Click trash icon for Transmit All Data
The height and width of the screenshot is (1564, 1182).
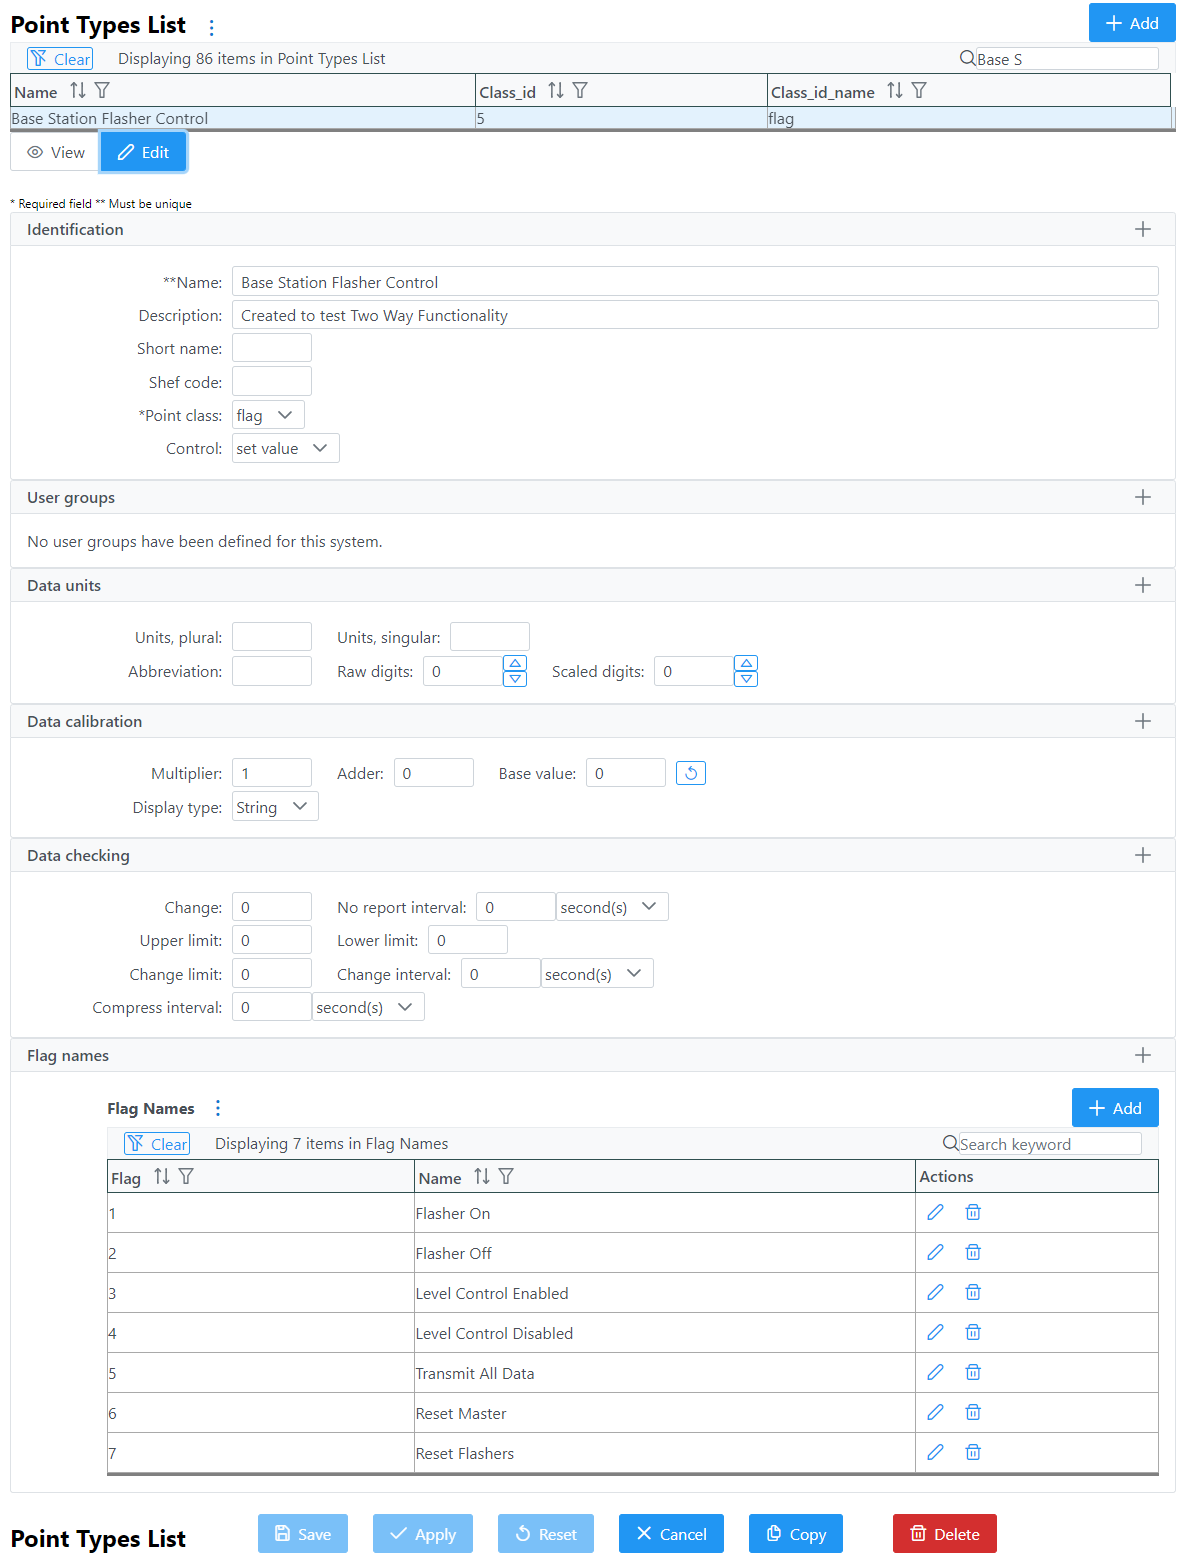[x=973, y=1372]
